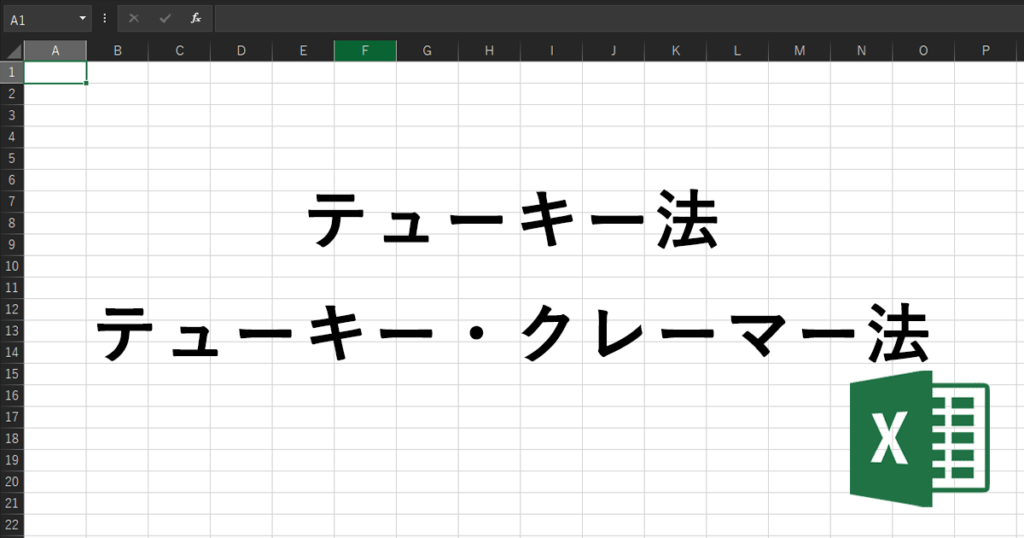Click the Select All corner triangle

(x=12, y=51)
